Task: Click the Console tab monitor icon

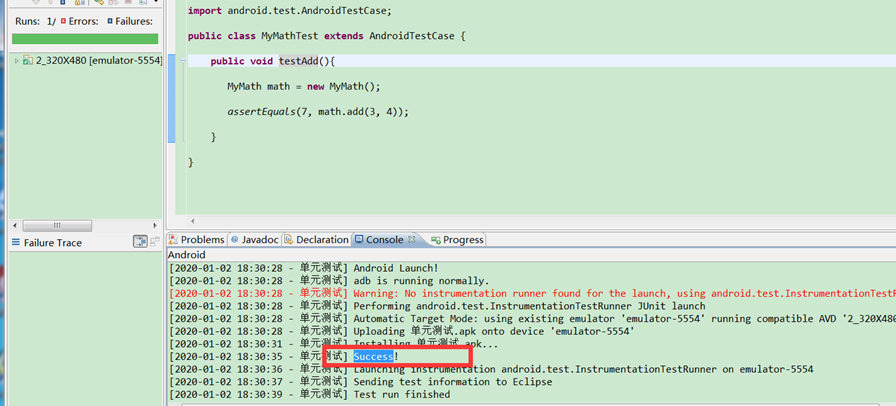Action: click(x=359, y=240)
